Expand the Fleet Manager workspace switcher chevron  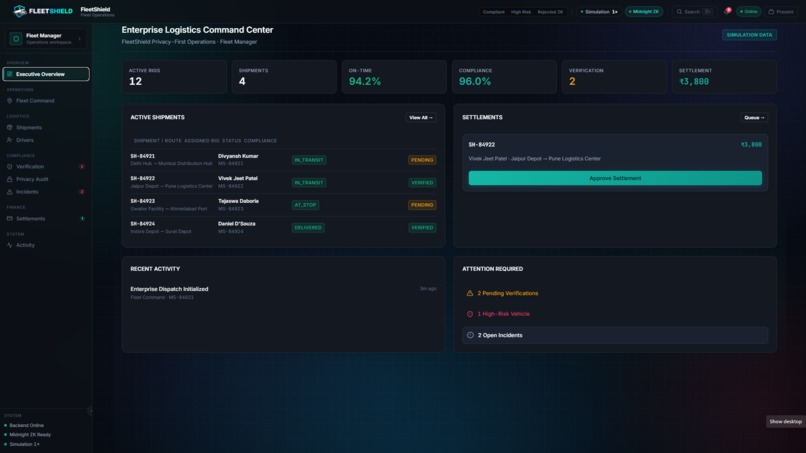point(80,39)
